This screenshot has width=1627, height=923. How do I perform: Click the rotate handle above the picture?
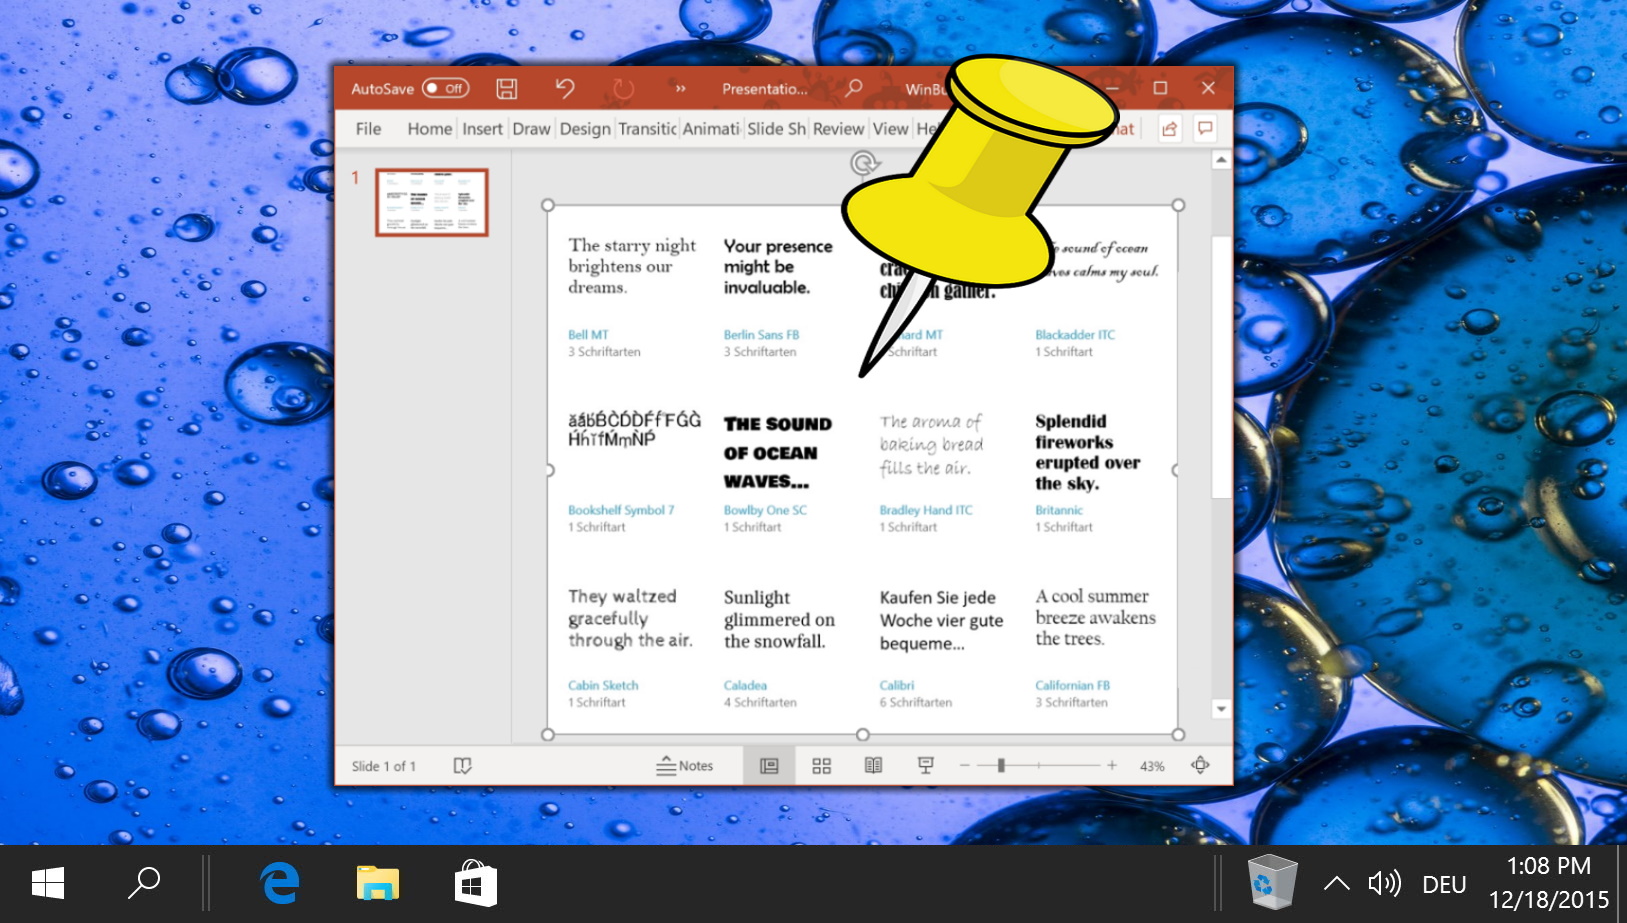864,163
